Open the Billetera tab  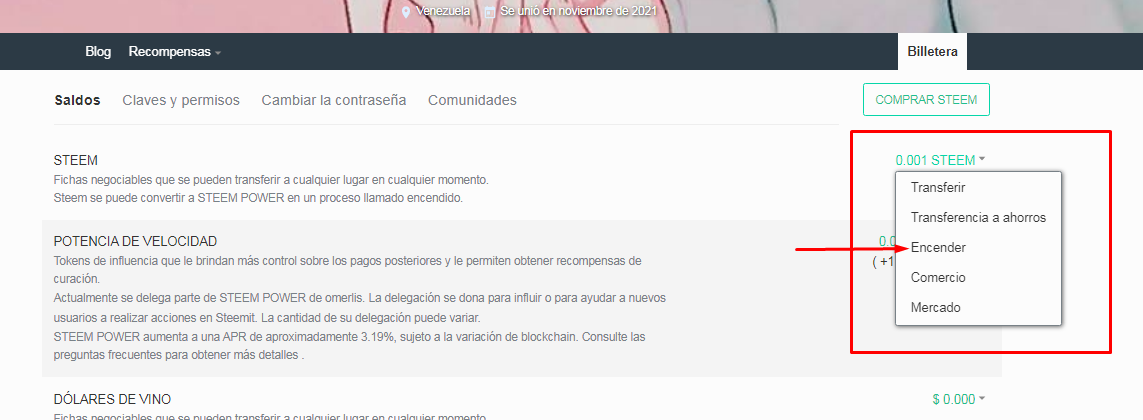[x=932, y=52]
